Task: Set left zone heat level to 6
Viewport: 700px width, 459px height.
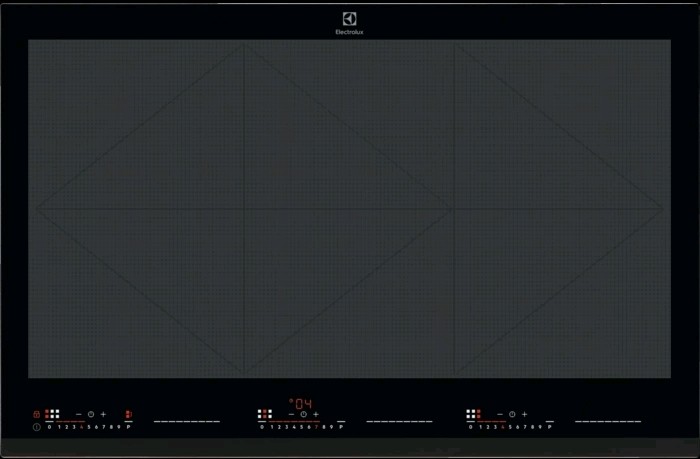Action: pos(96,427)
